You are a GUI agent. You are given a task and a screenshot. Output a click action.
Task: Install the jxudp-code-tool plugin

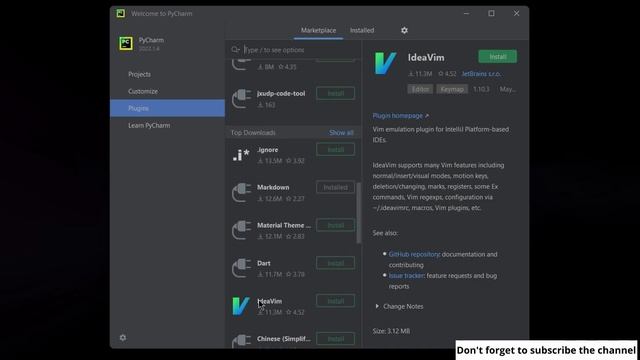click(336, 93)
